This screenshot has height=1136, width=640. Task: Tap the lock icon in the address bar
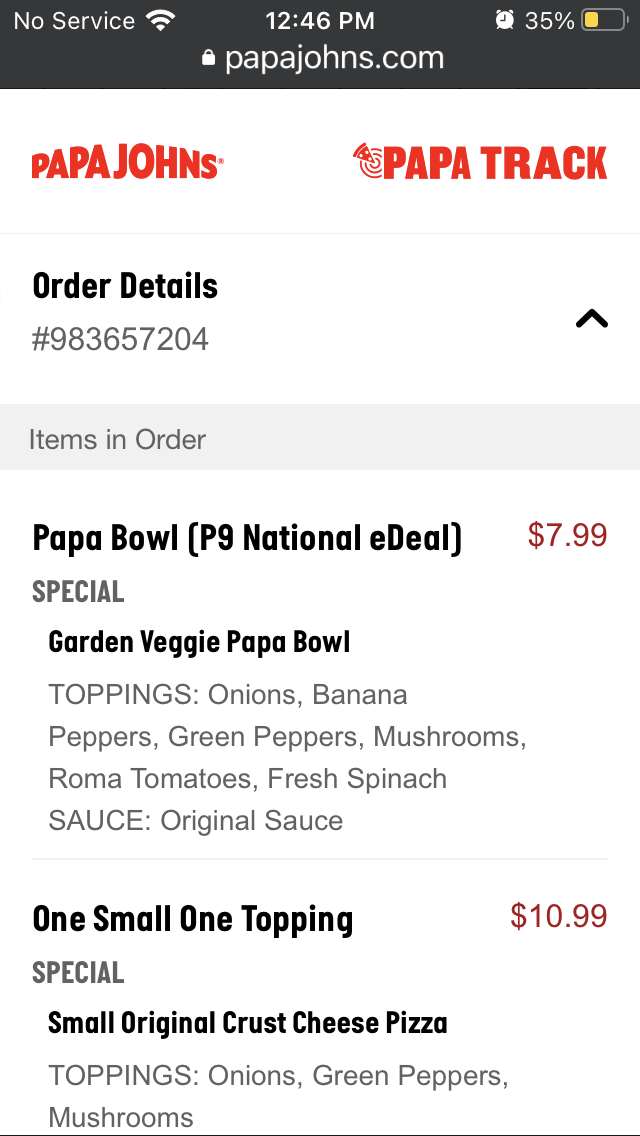(x=208, y=57)
